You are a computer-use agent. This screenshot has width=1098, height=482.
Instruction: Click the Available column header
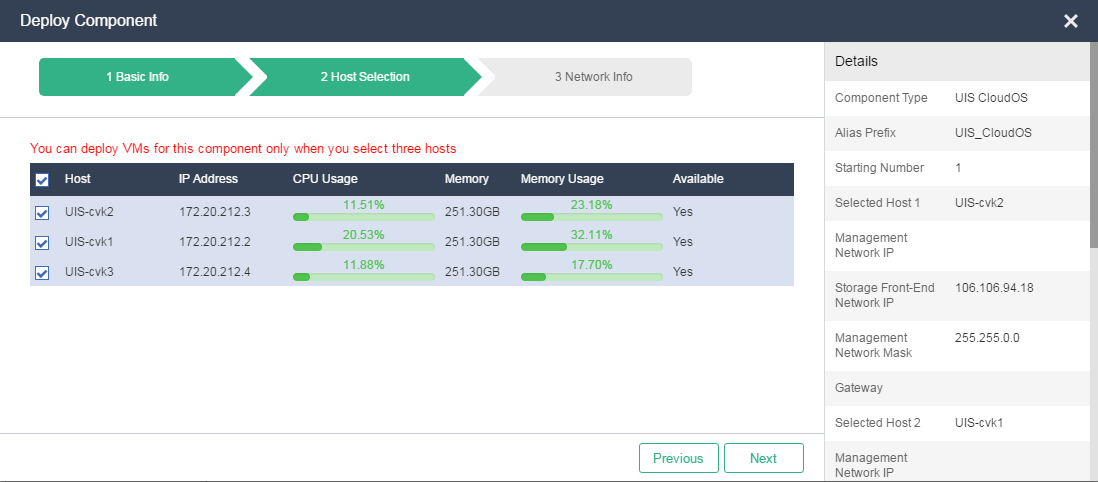point(698,179)
